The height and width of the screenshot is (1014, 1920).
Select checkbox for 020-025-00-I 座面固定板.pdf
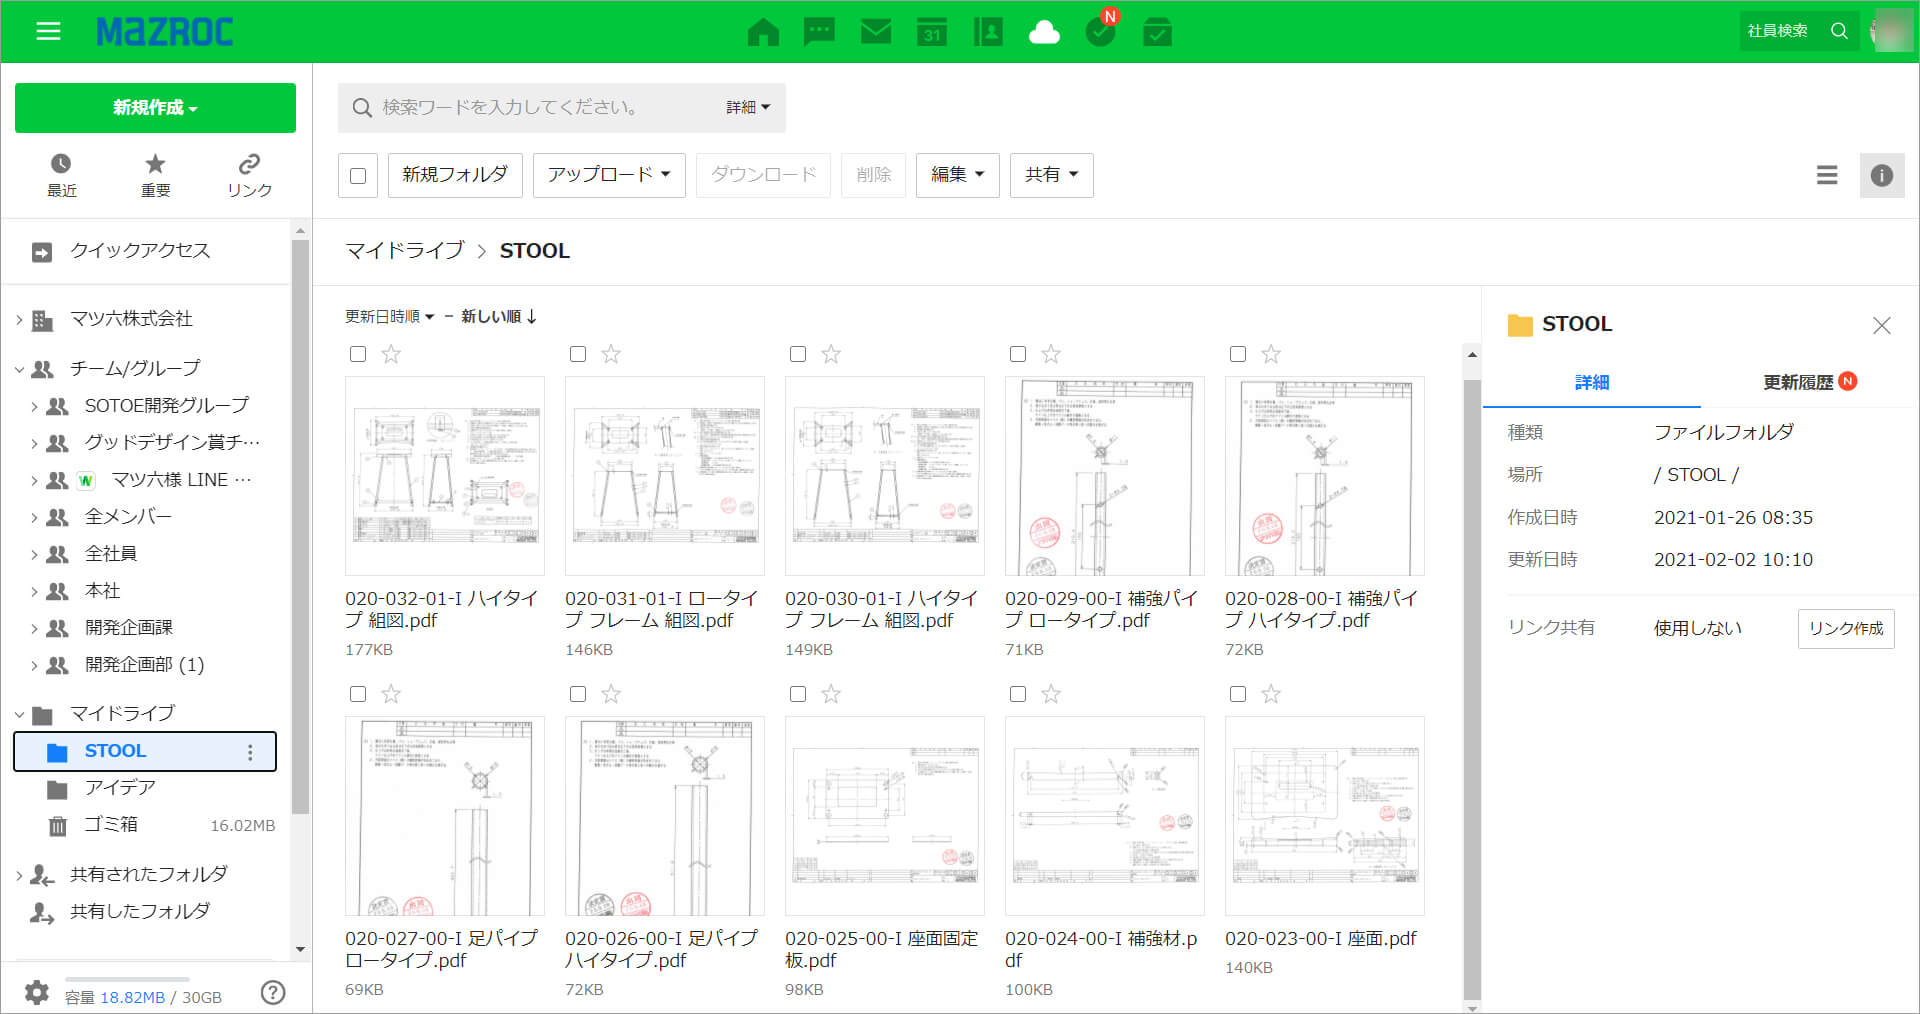pos(798,694)
